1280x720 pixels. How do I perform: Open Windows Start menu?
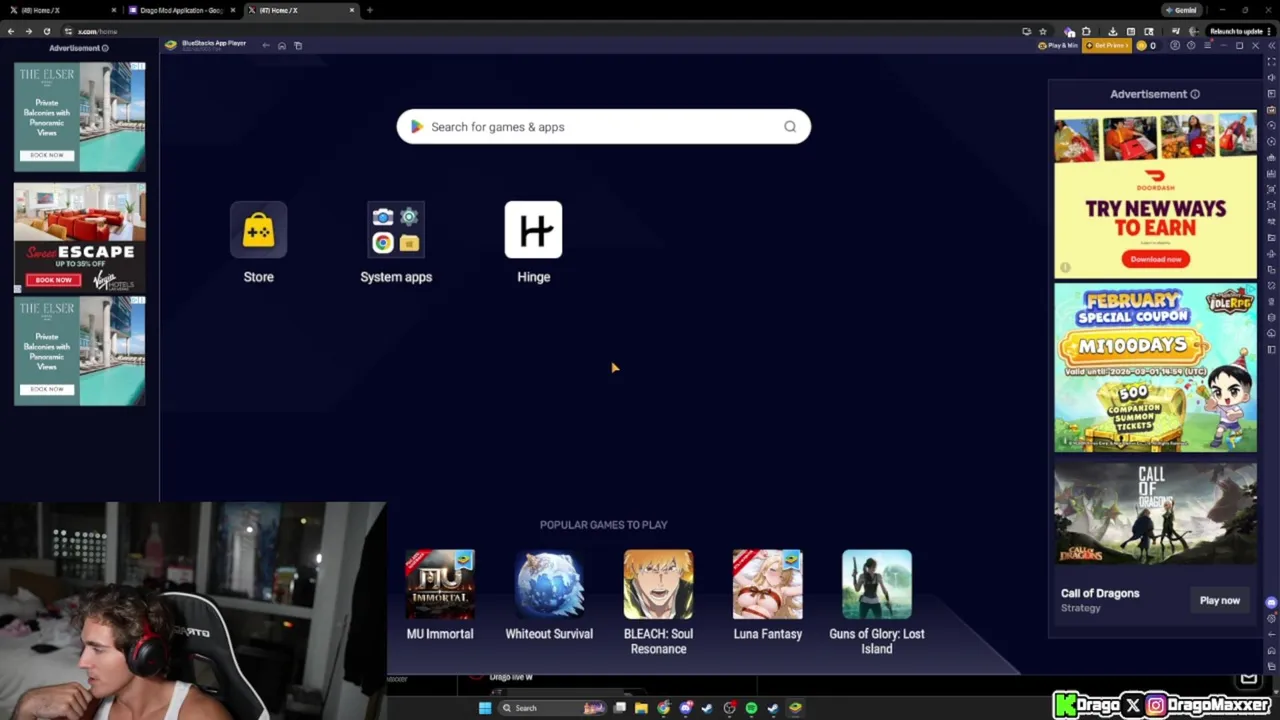point(485,708)
